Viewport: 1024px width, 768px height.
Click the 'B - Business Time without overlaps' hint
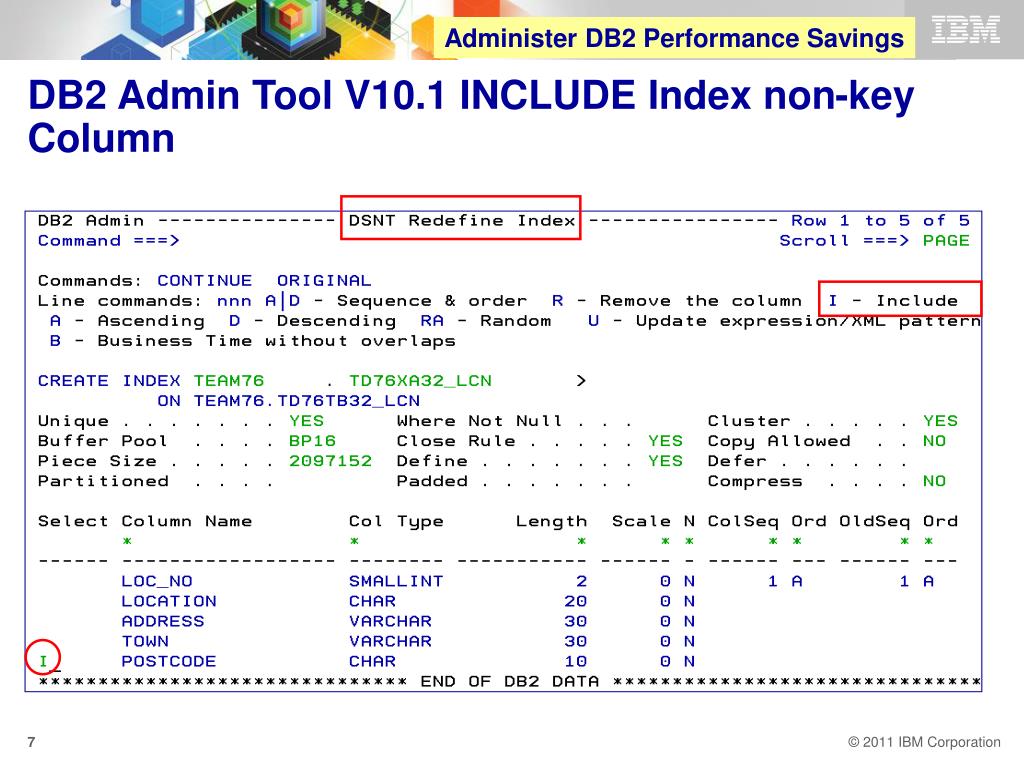point(253,341)
